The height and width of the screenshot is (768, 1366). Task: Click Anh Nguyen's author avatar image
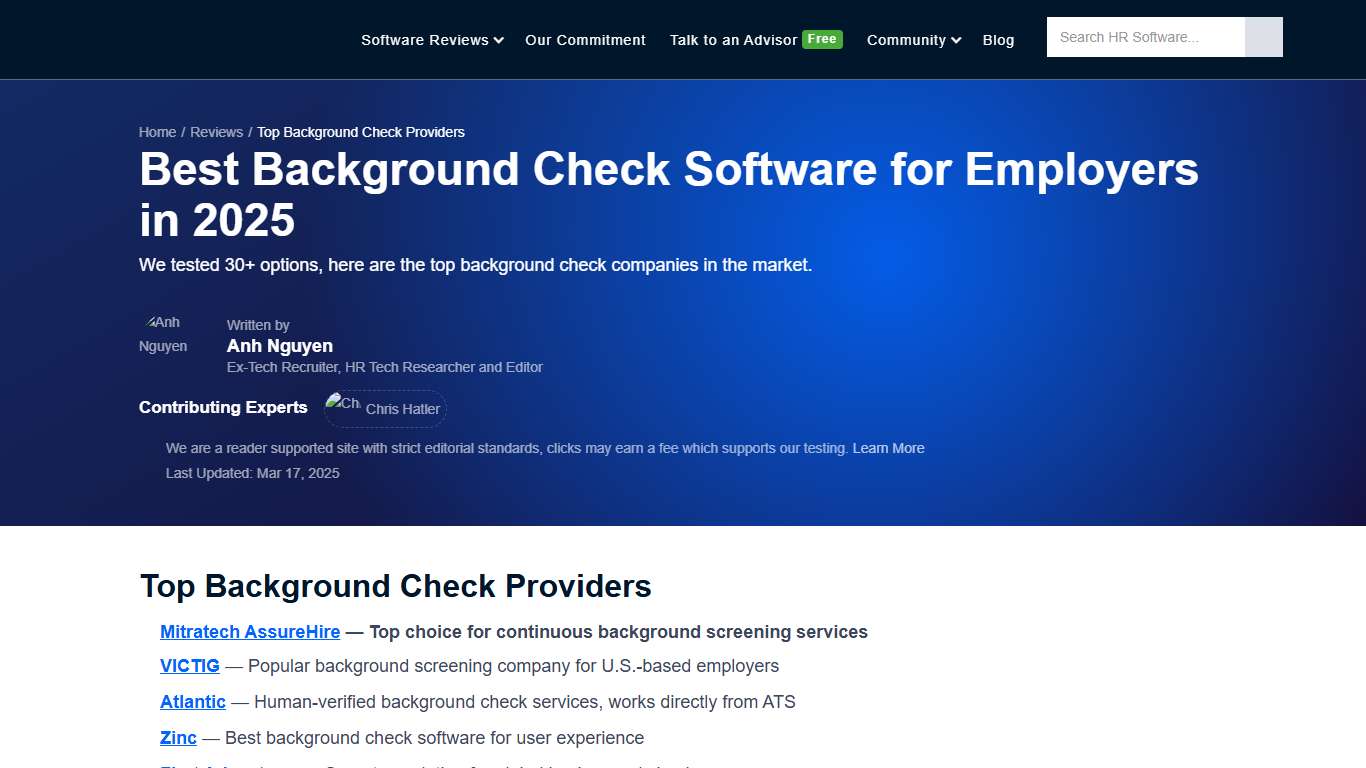point(163,334)
